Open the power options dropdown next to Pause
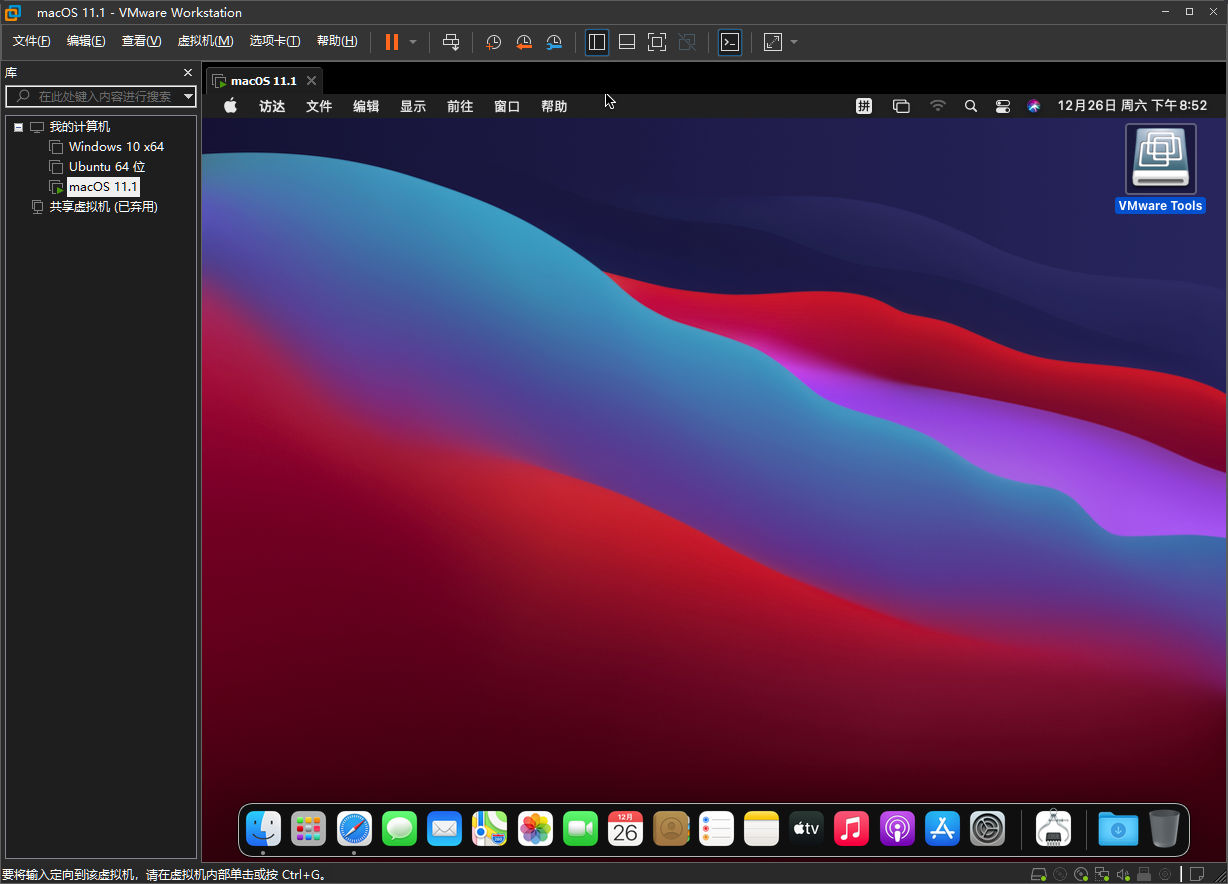1228x884 pixels. (413, 42)
